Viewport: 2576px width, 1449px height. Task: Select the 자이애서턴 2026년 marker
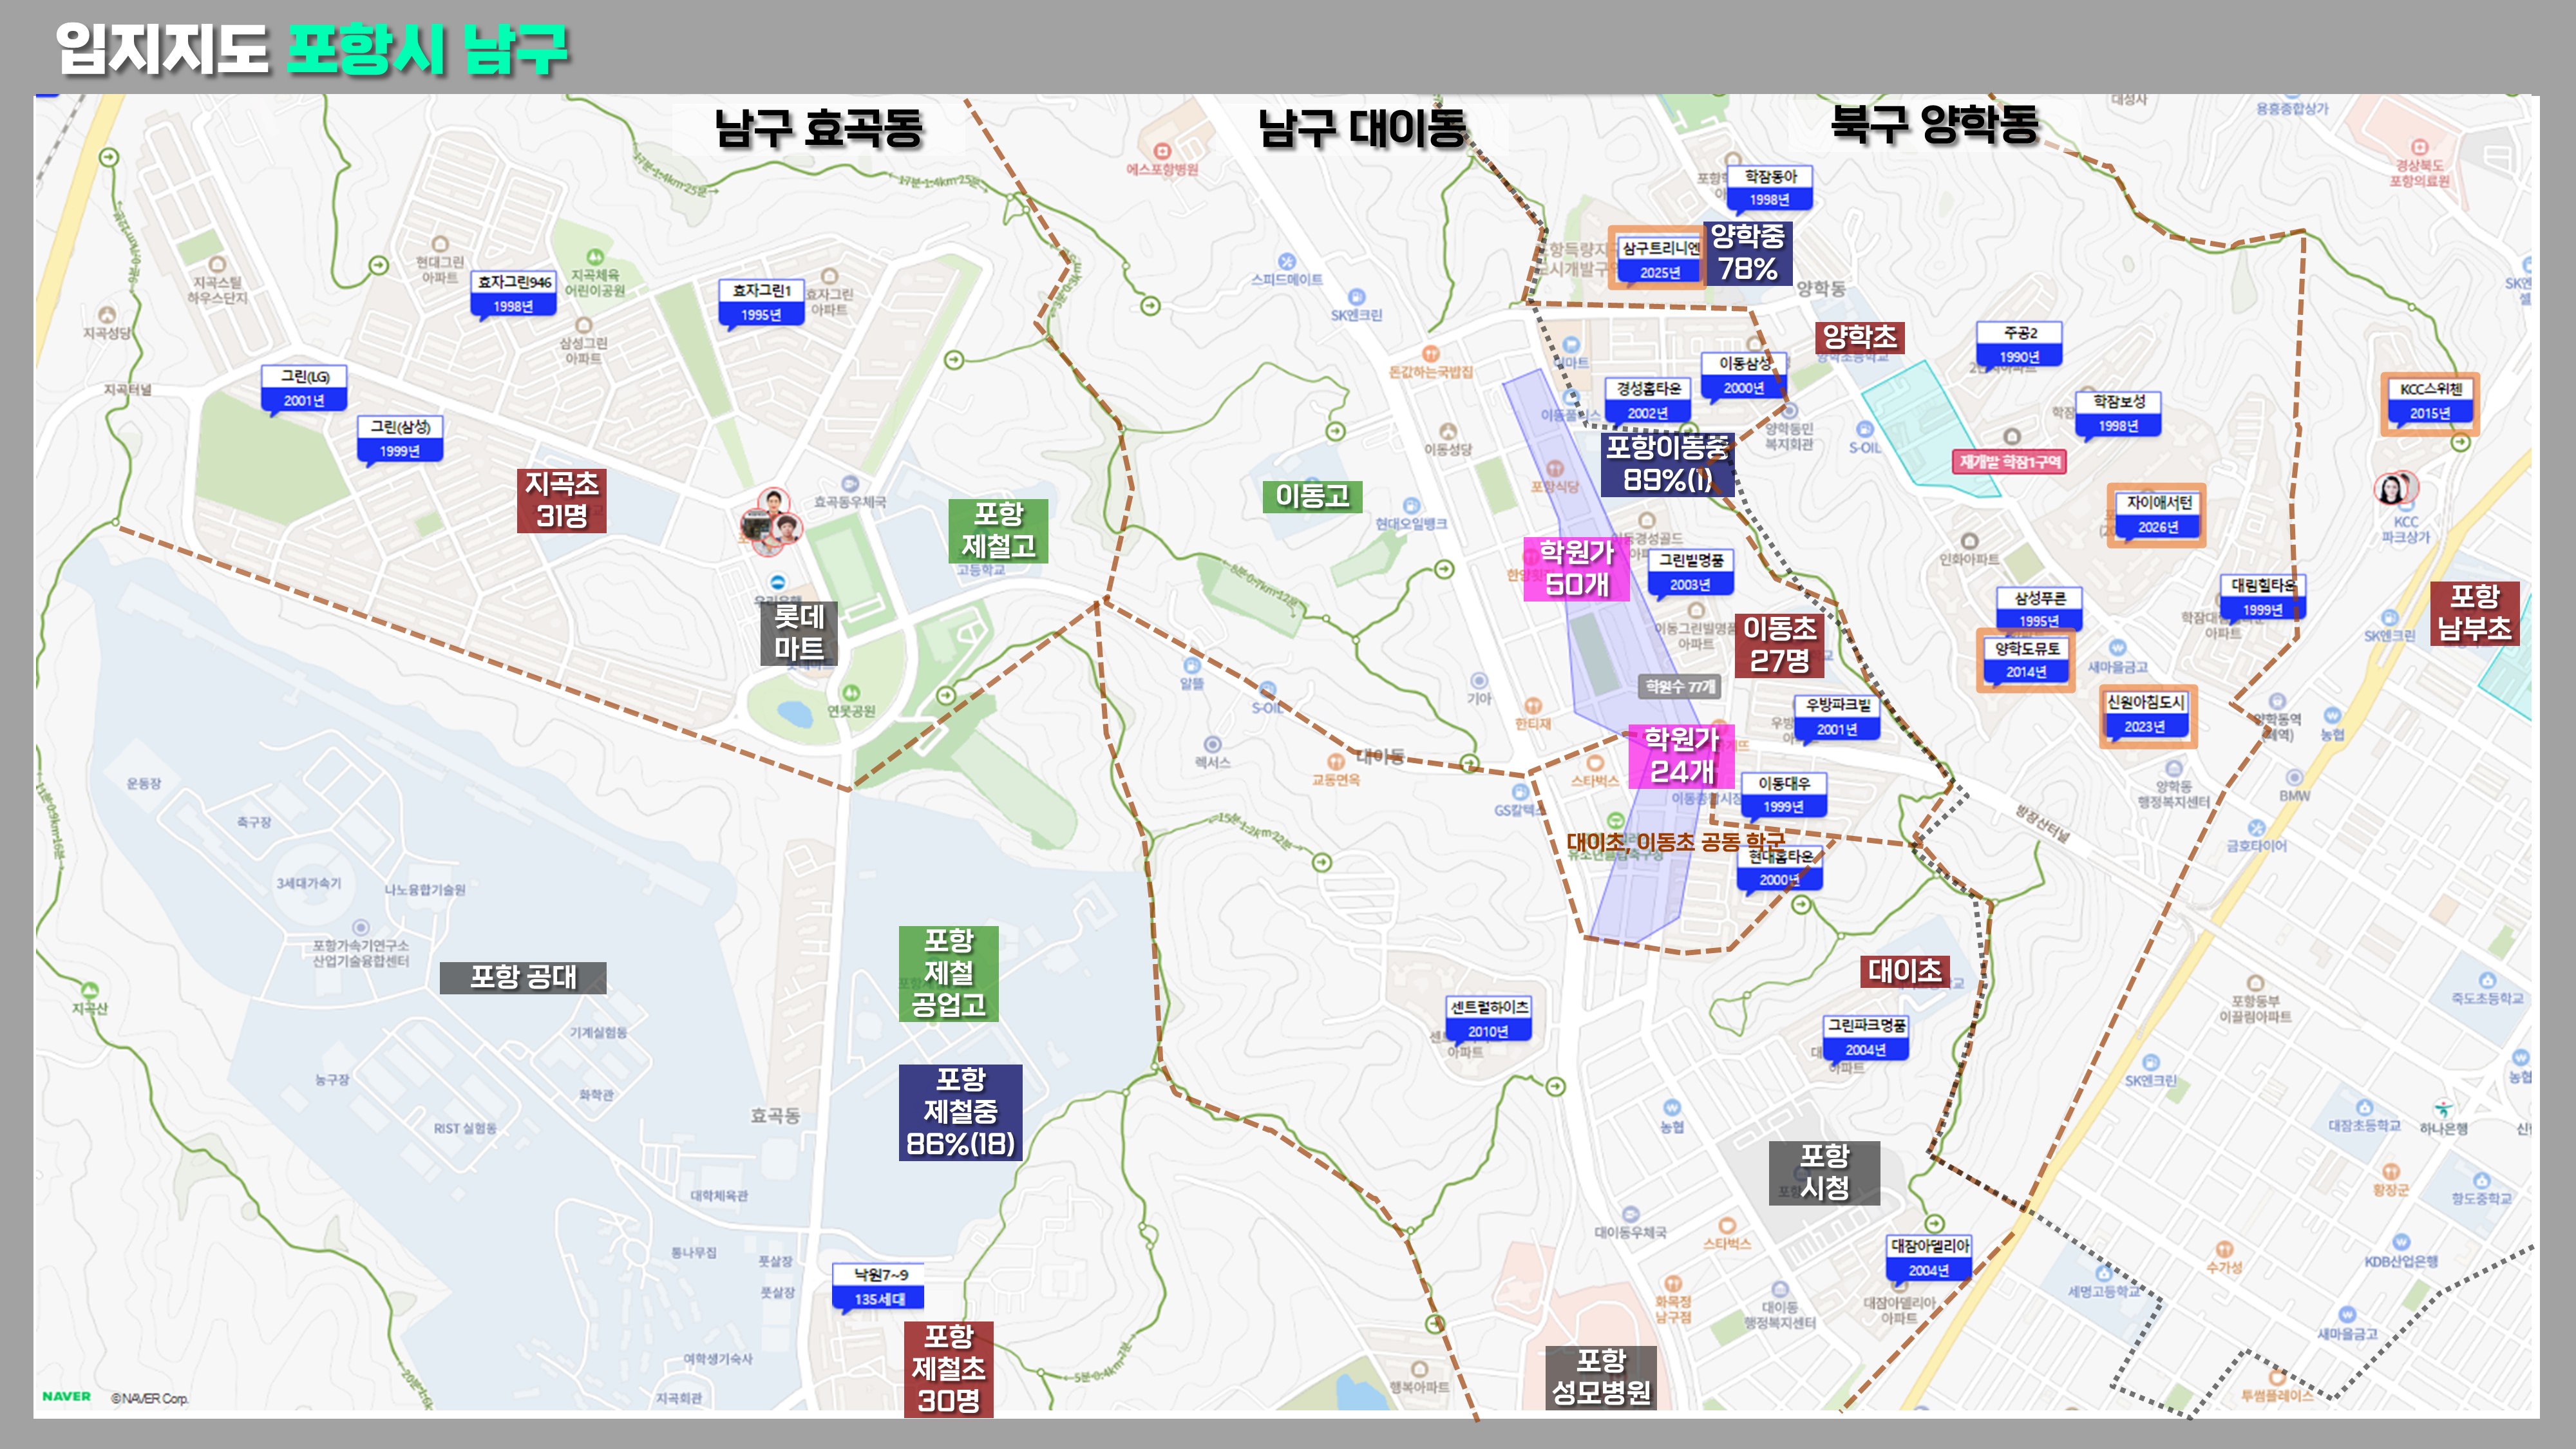click(x=2158, y=515)
